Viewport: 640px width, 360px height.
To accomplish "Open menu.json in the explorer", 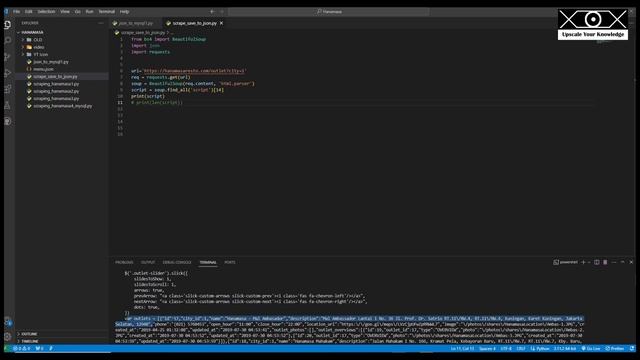I will pos(43,69).
